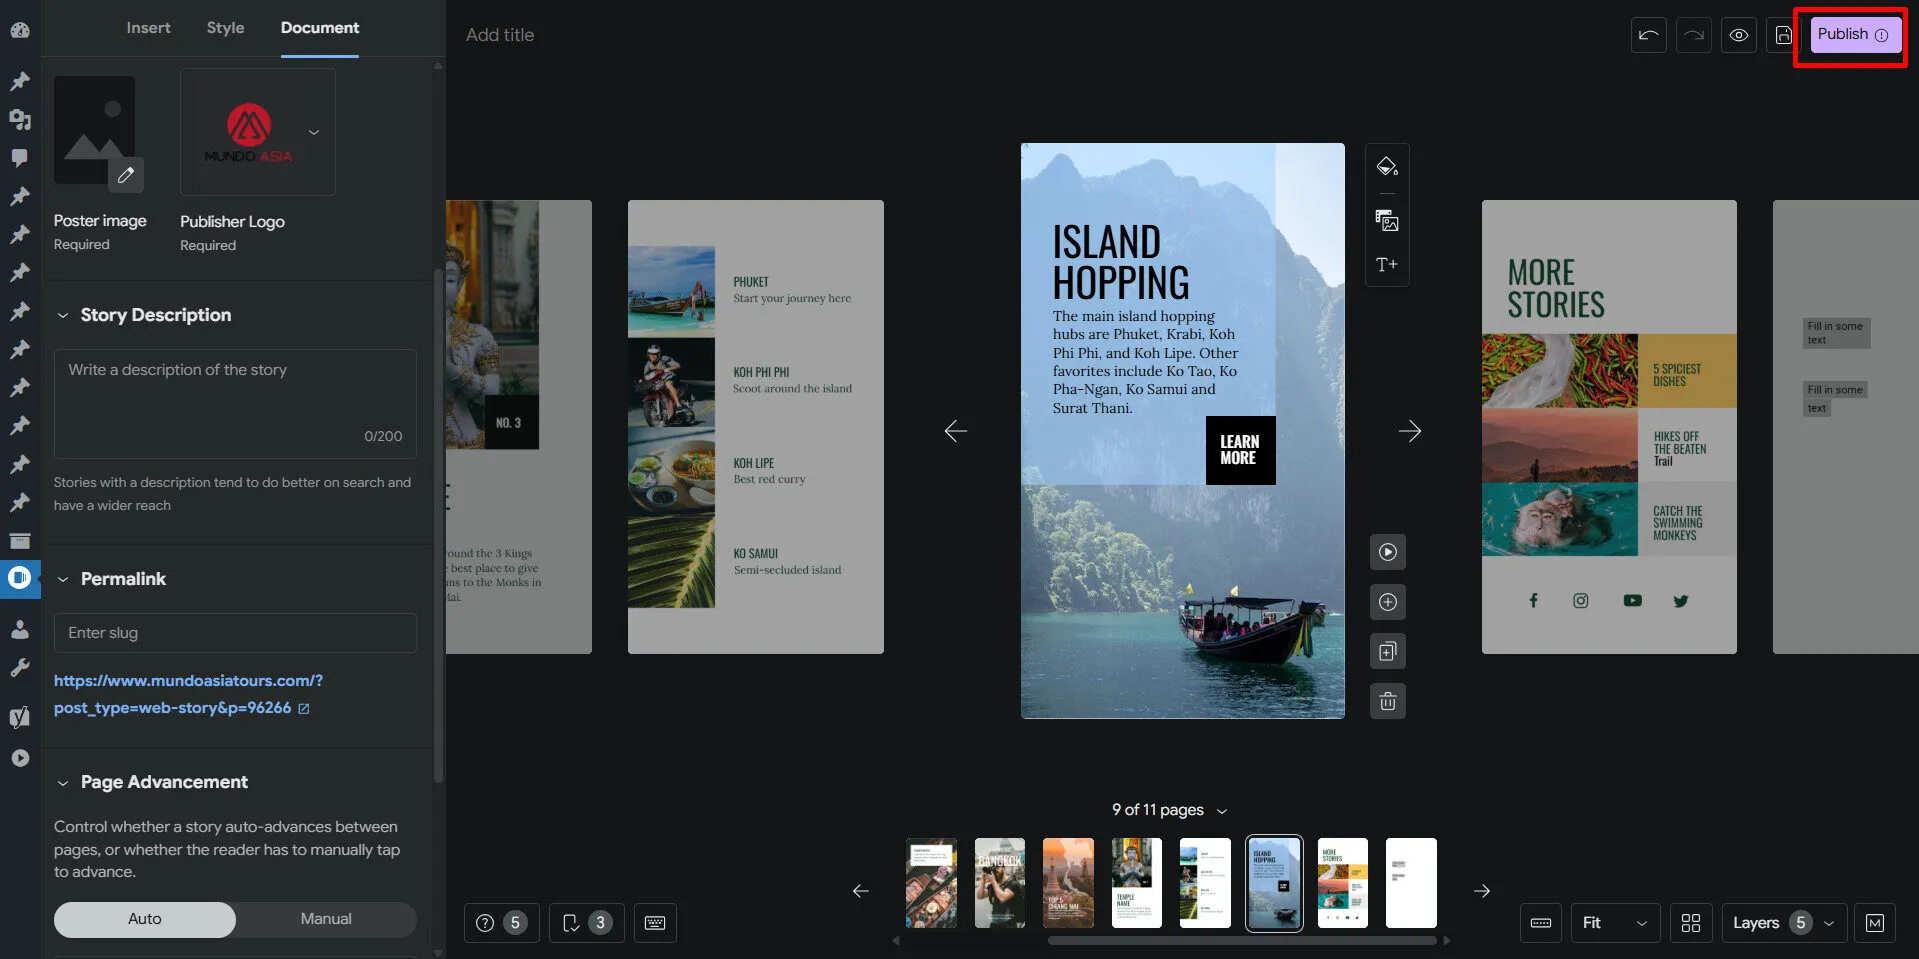Play the story preview with the play icon
This screenshot has height=959, width=1919.
pyautogui.click(x=1387, y=551)
